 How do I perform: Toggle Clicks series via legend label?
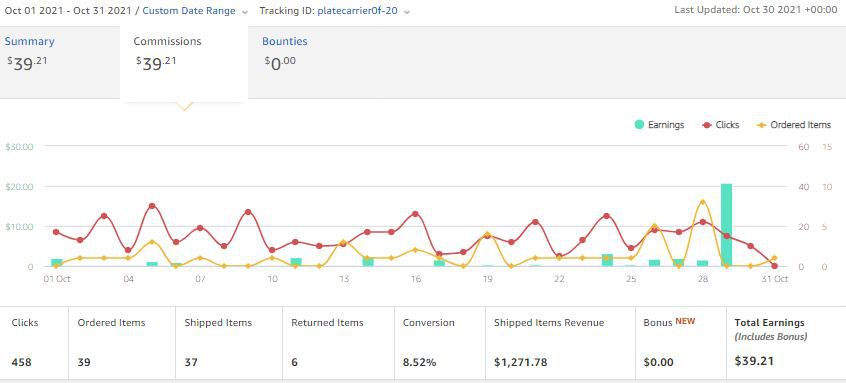727,125
